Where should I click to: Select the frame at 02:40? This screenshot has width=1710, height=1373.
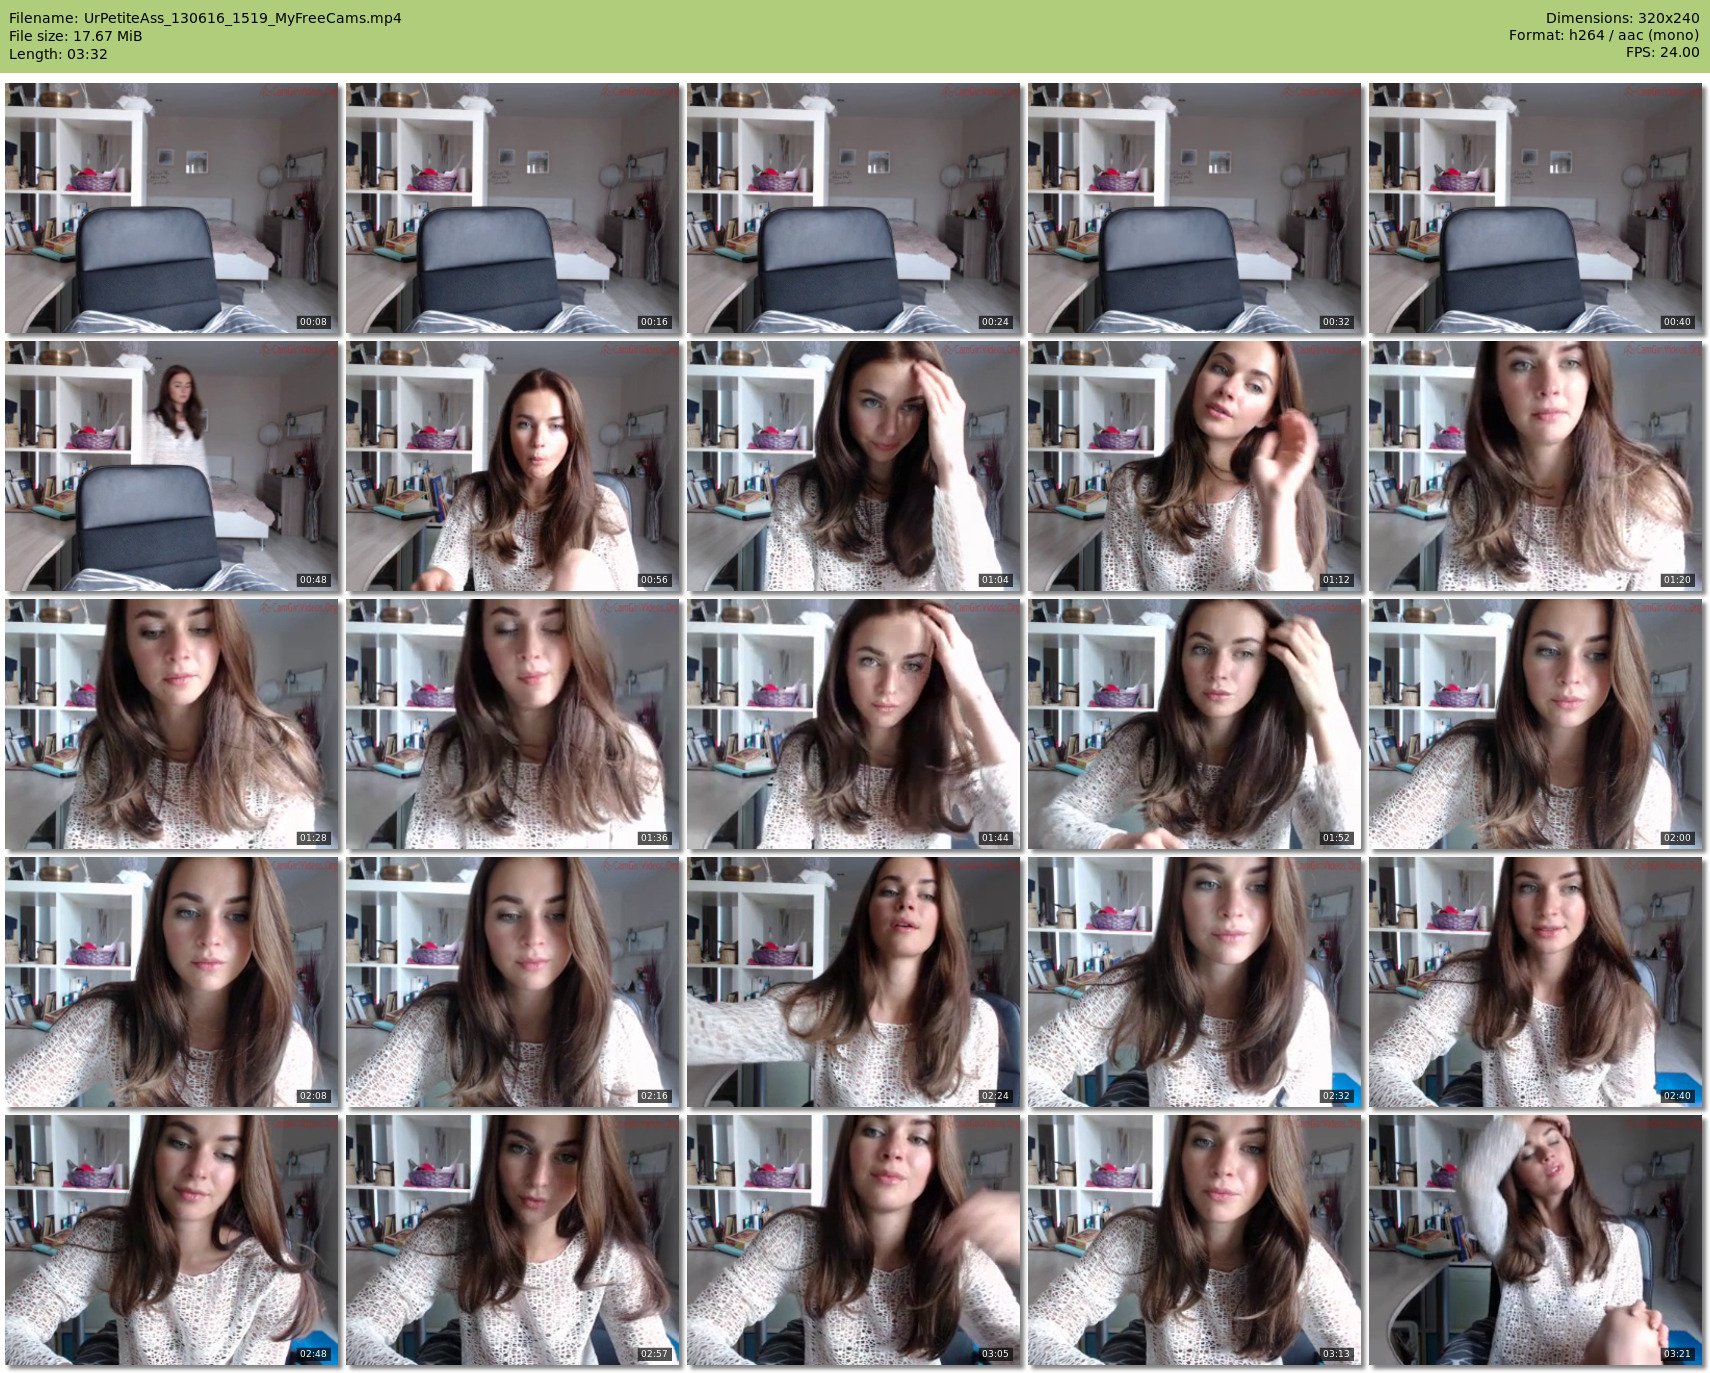[x=1535, y=982]
